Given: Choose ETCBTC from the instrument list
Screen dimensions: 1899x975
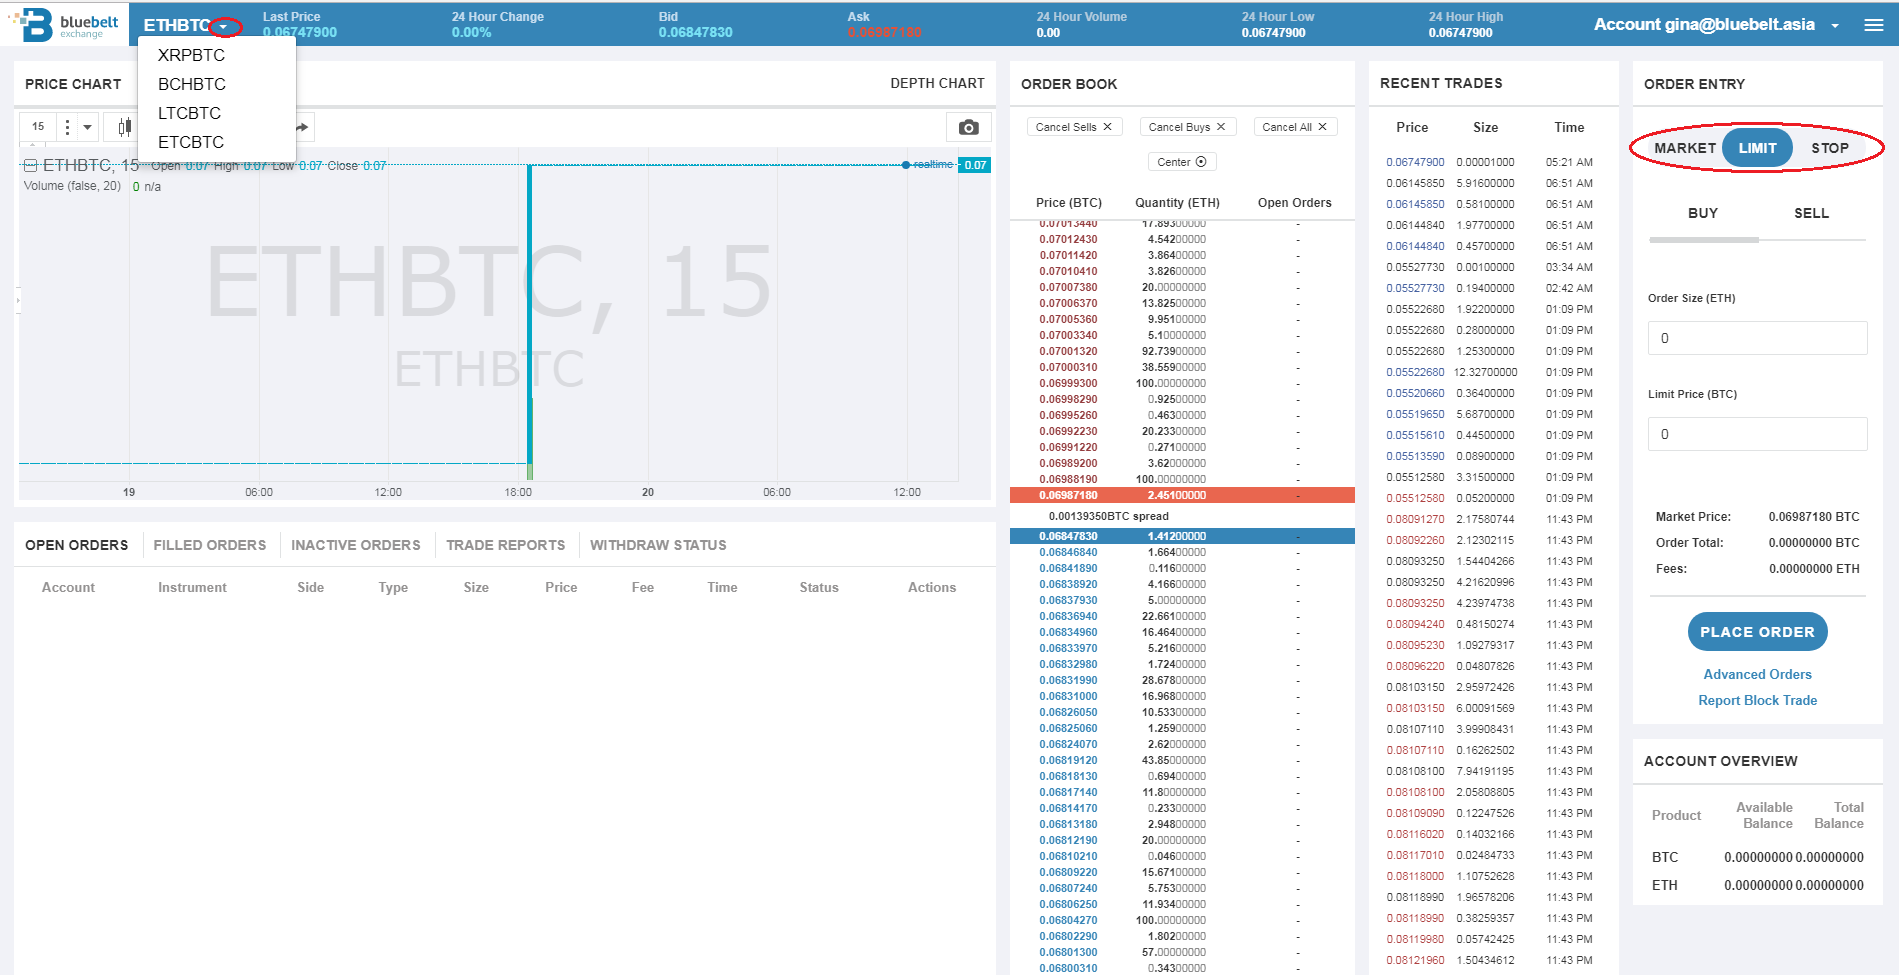Looking at the screenshot, I should (190, 142).
